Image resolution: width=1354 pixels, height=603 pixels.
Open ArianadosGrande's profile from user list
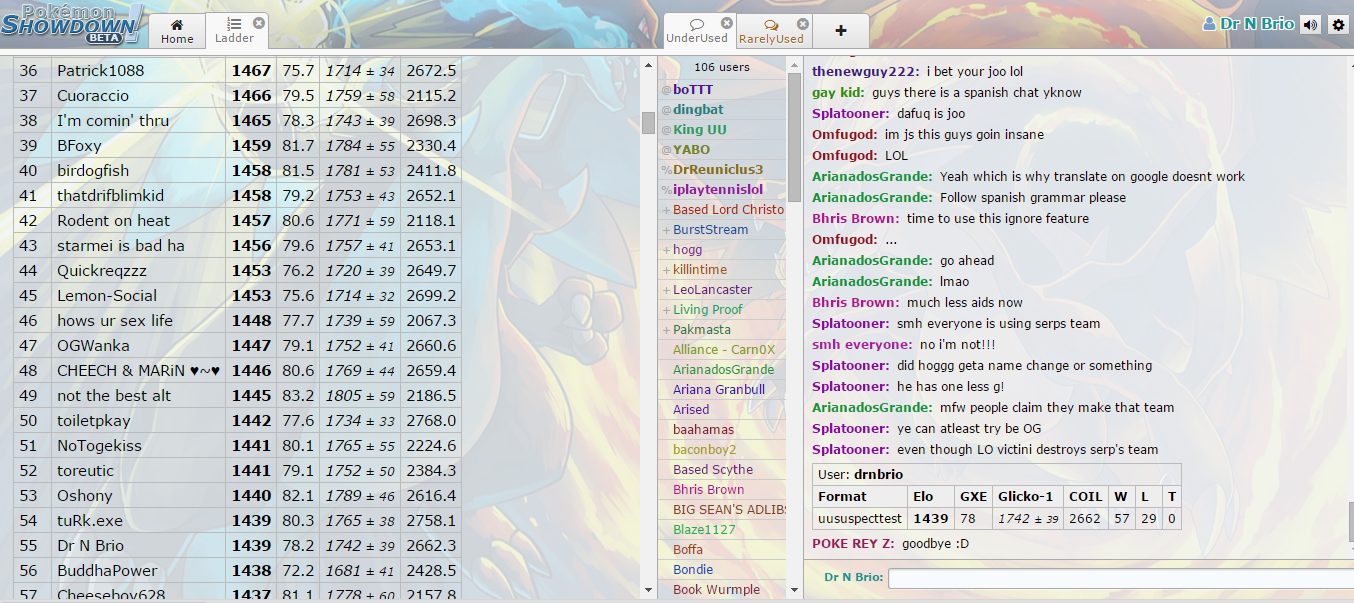pyautogui.click(x=723, y=370)
